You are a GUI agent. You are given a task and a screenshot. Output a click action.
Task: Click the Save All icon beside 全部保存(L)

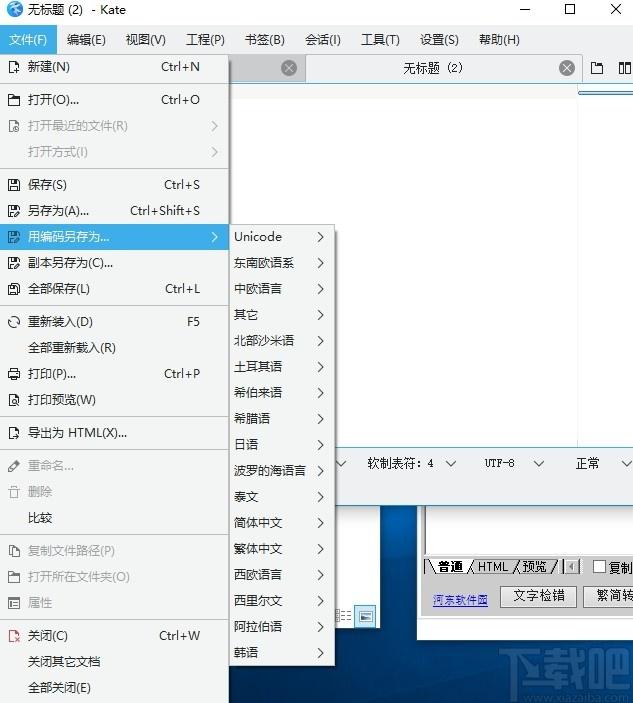point(14,289)
